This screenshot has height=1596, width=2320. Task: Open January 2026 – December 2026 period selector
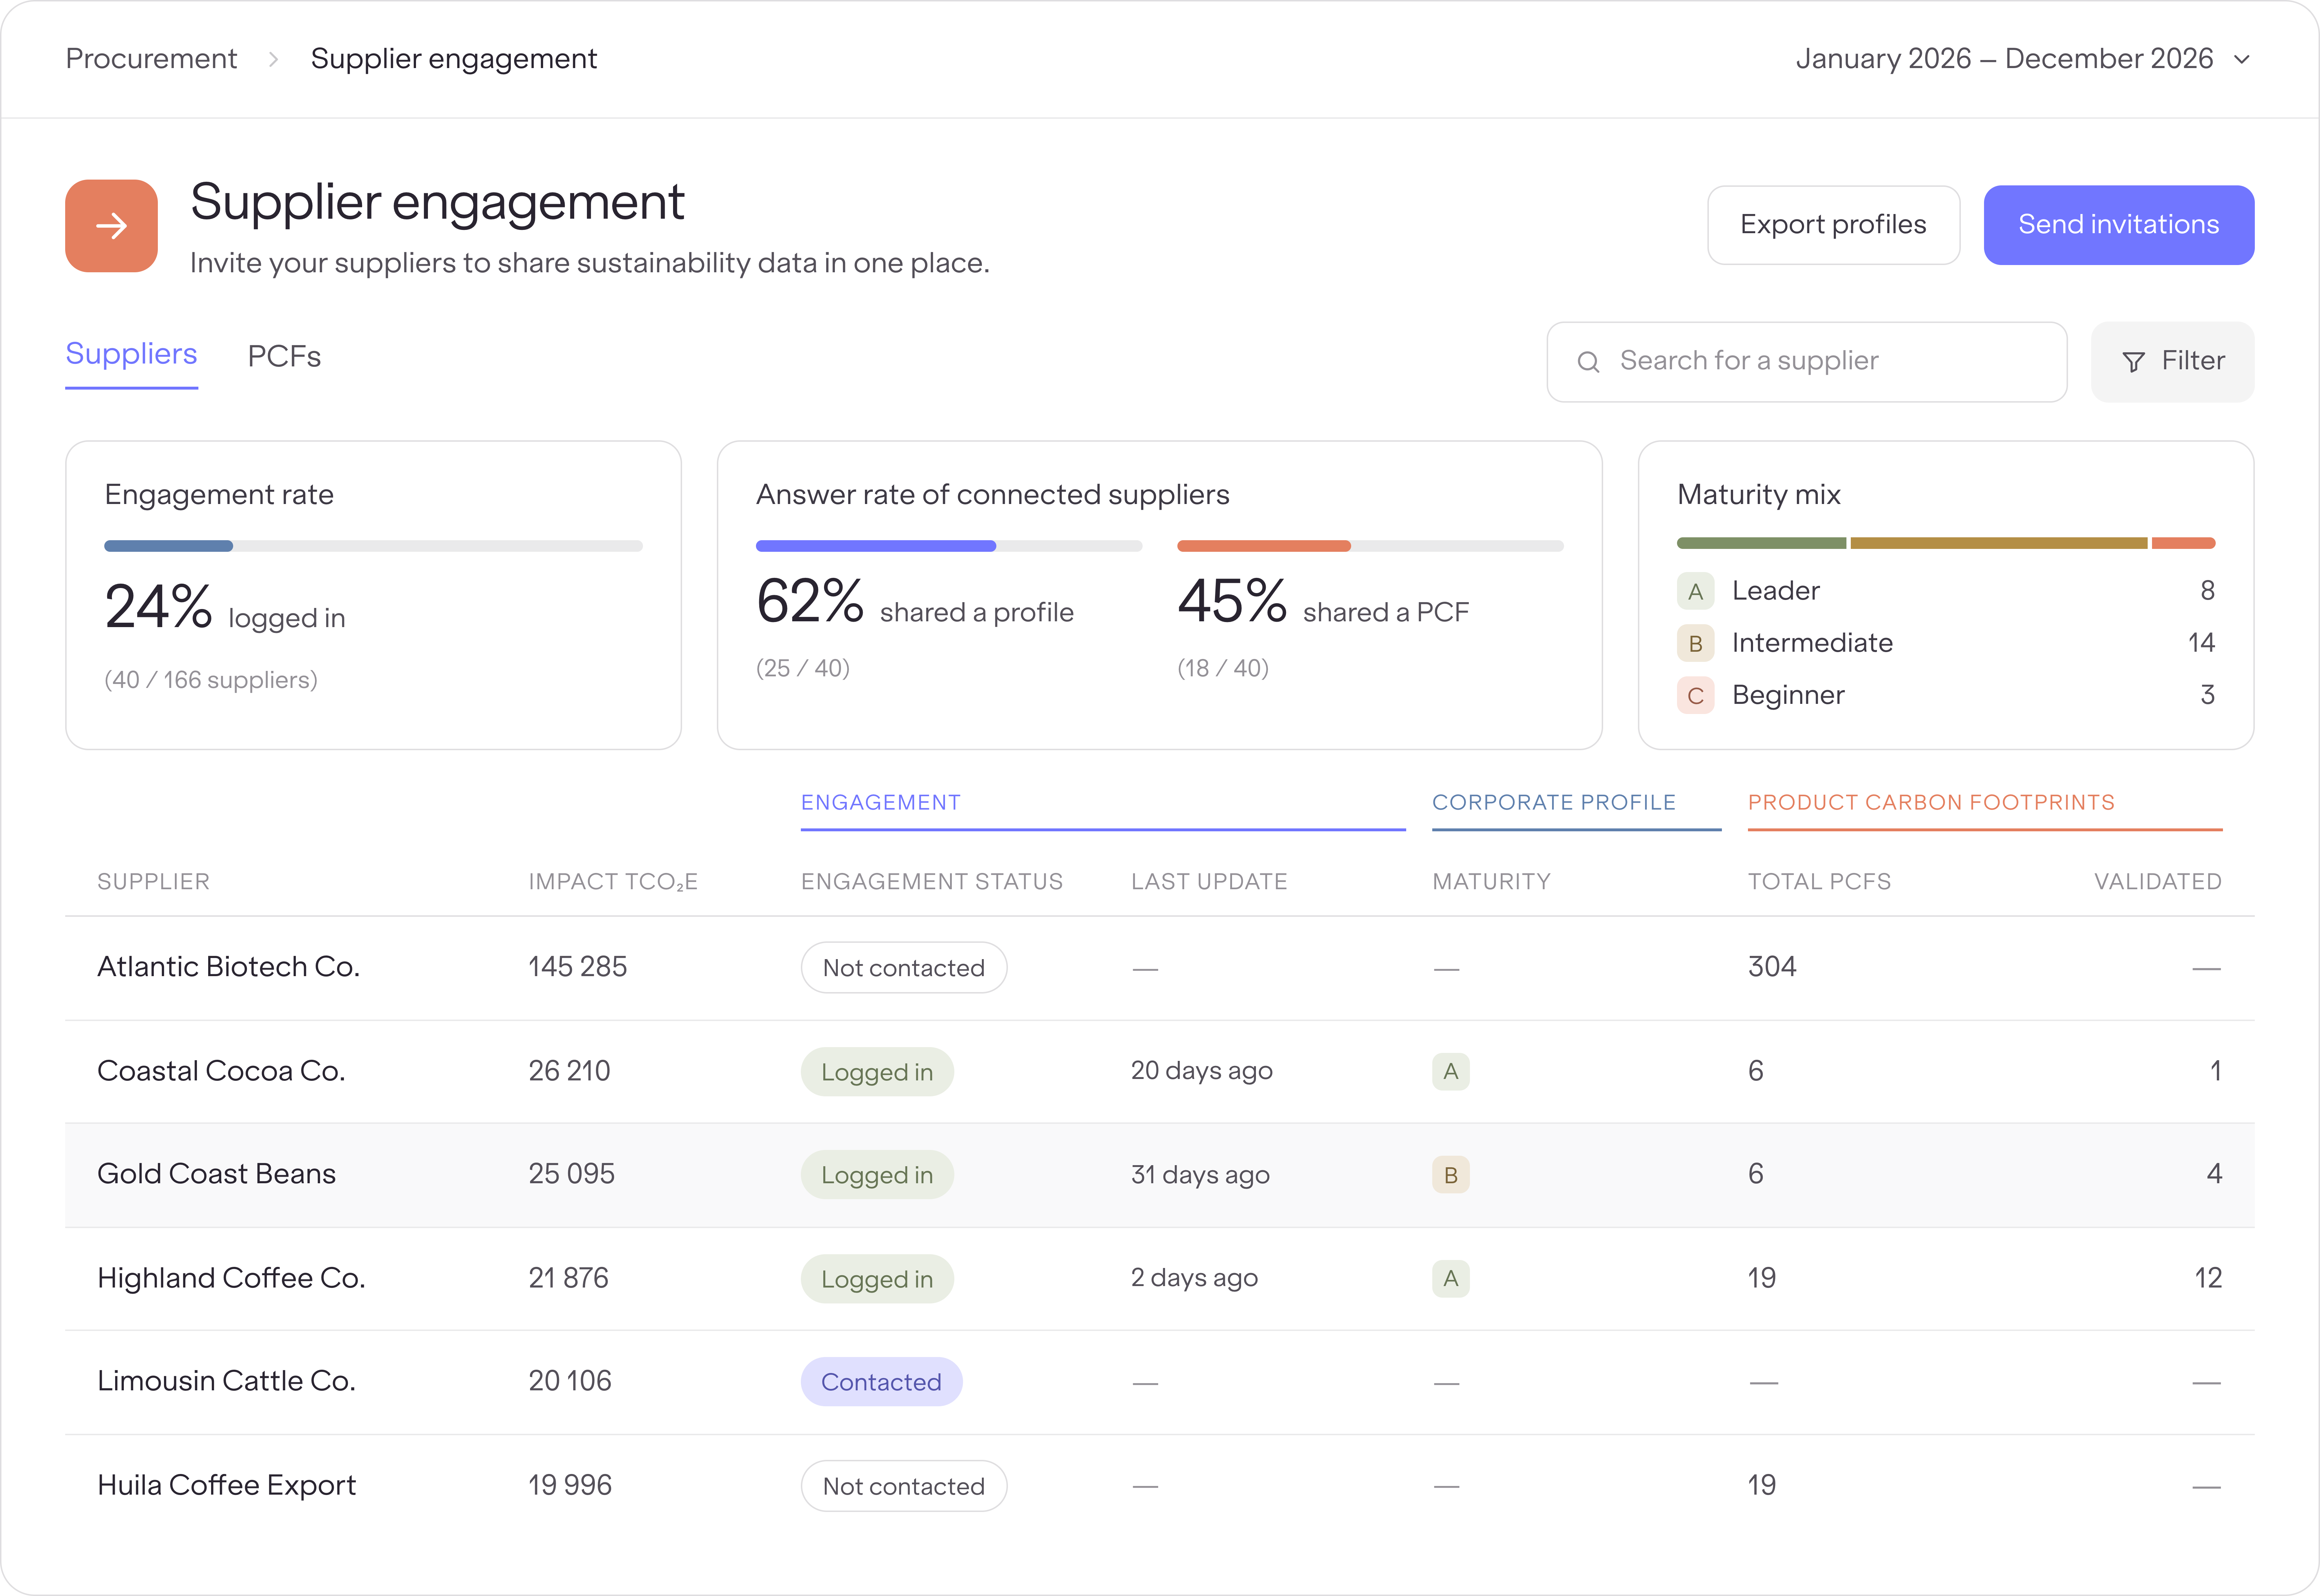click(x=2023, y=59)
